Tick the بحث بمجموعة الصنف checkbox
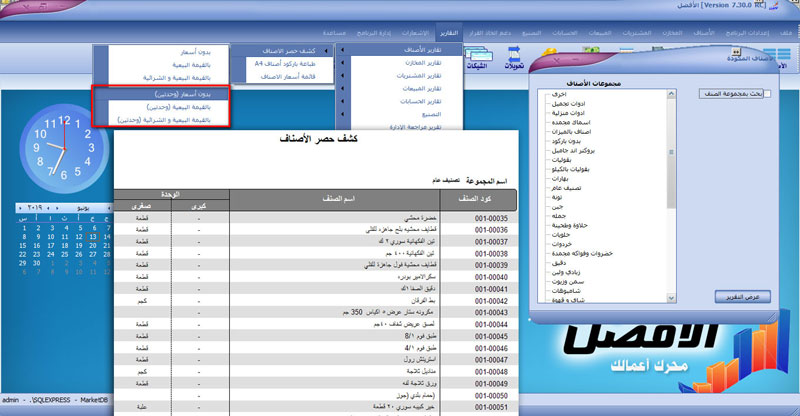The height and width of the screenshot is (416, 800). pos(767,94)
